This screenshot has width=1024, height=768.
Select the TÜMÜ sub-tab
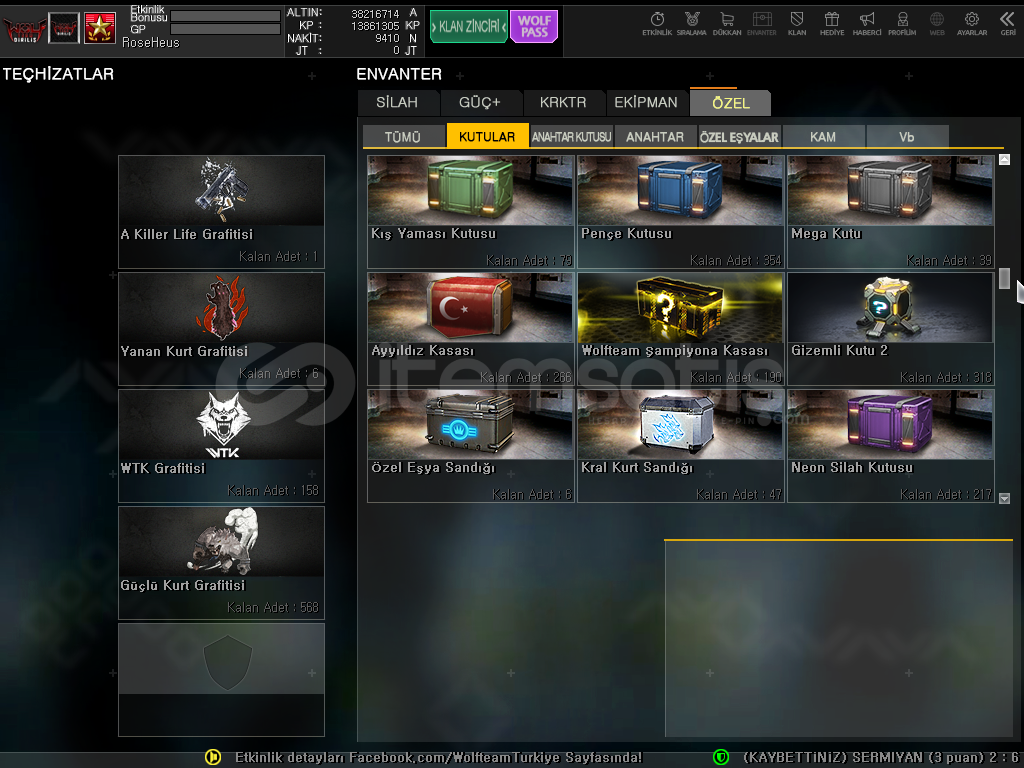click(403, 136)
